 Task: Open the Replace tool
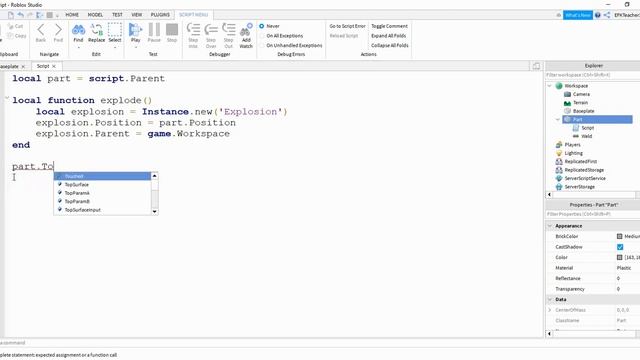pos(97,33)
